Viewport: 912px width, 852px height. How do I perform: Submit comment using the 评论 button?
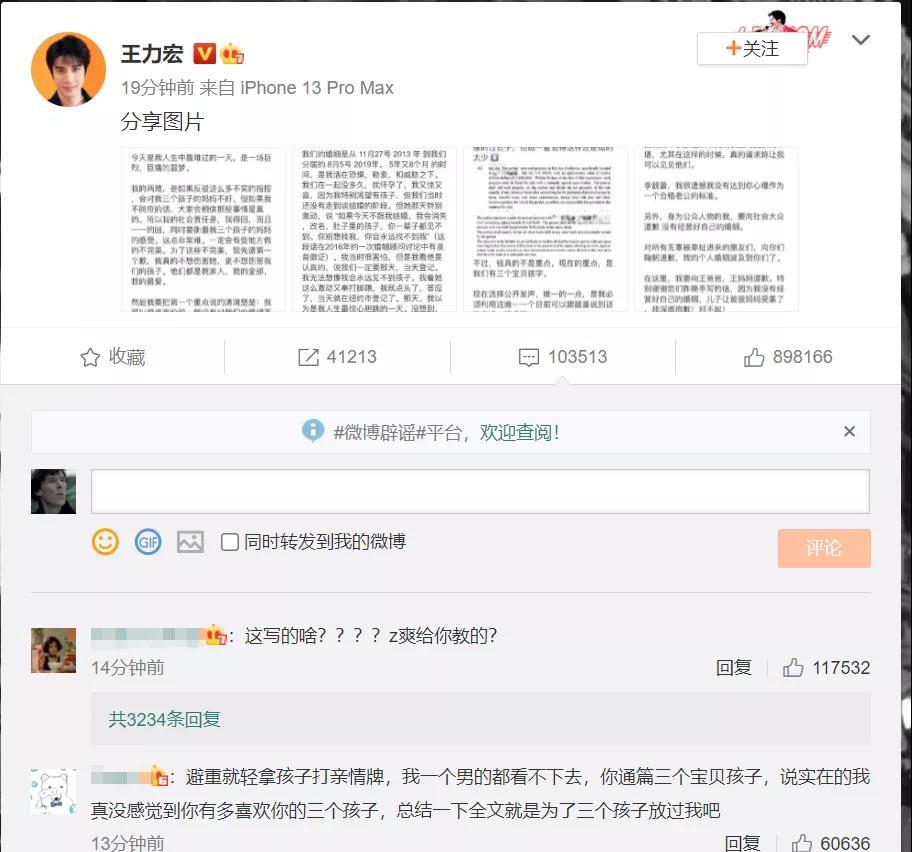point(824,548)
